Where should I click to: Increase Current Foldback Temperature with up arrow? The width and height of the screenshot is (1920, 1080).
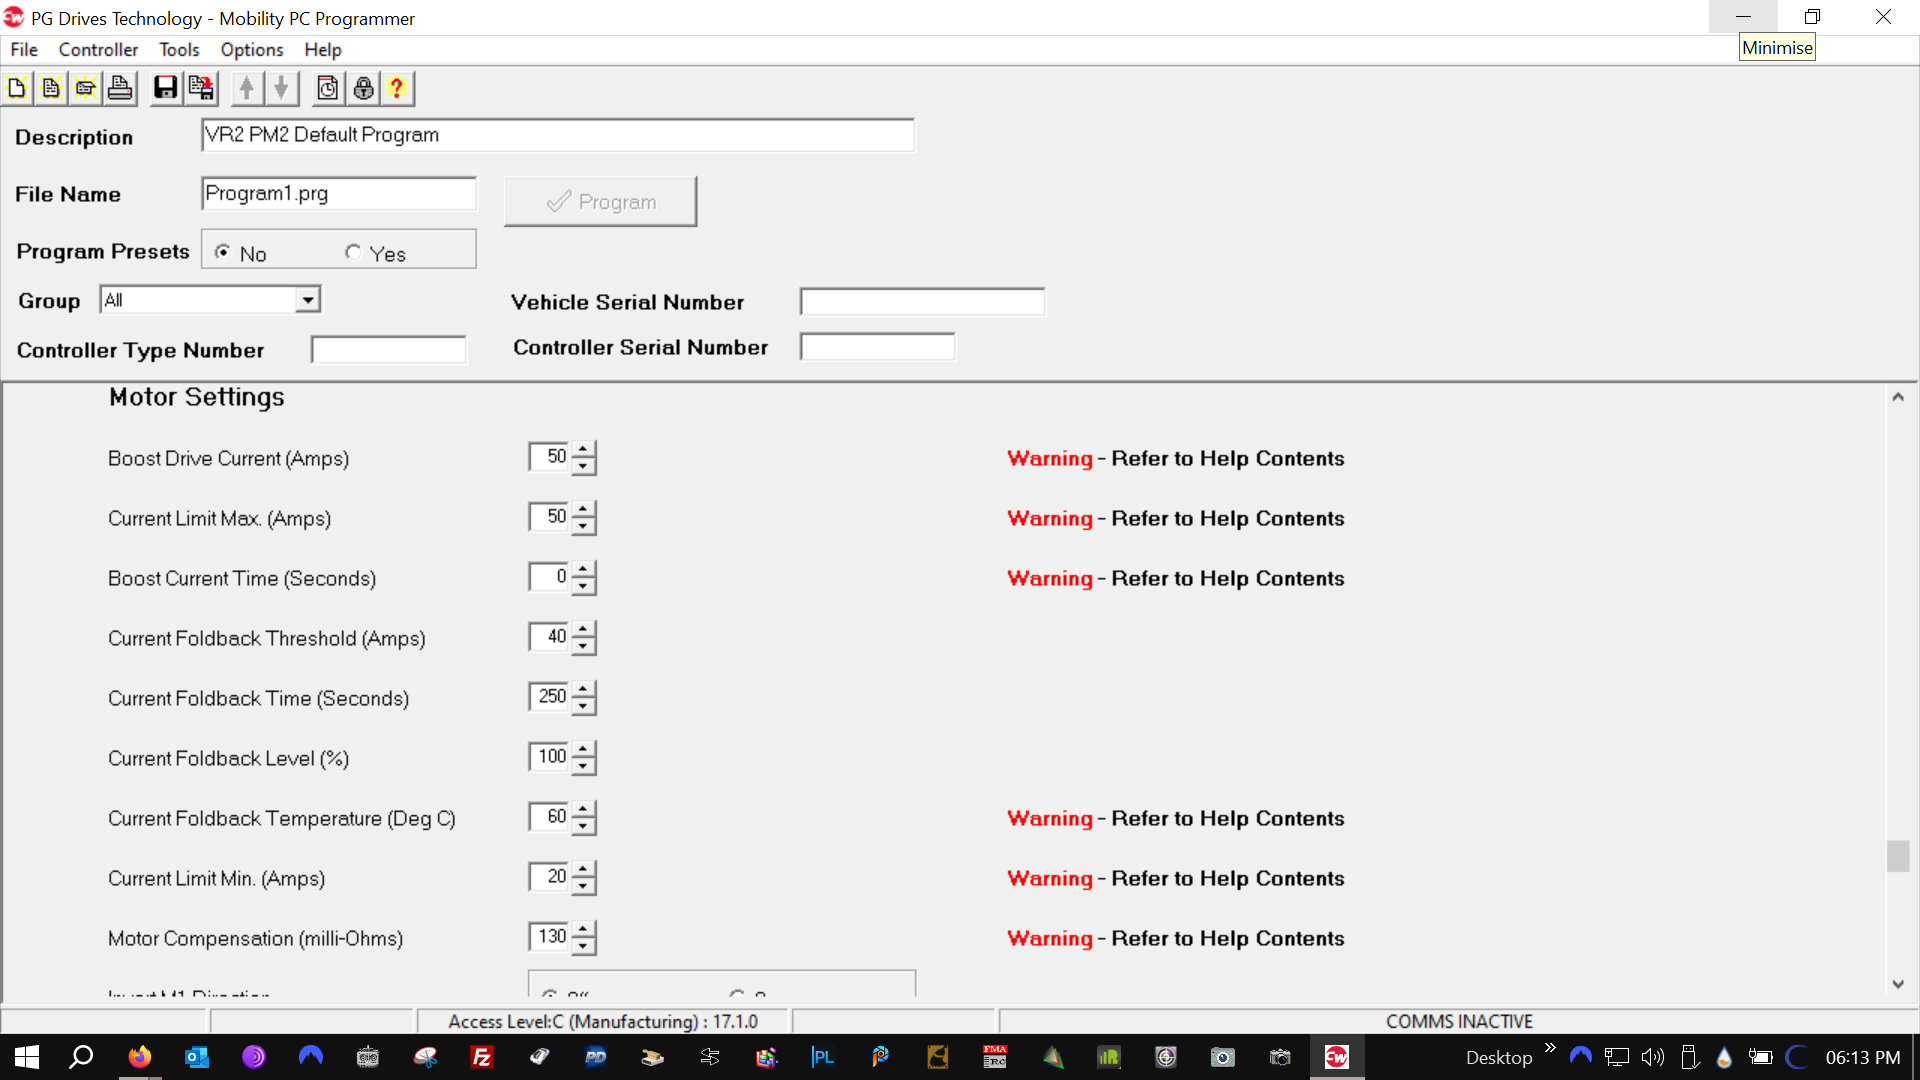click(584, 809)
